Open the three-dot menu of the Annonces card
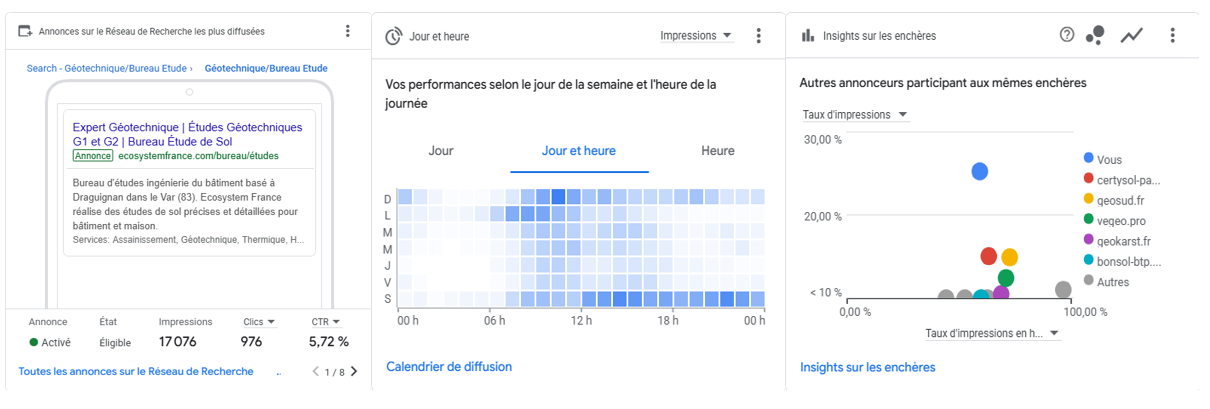Screen dimensions: 1210x409 tap(348, 31)
